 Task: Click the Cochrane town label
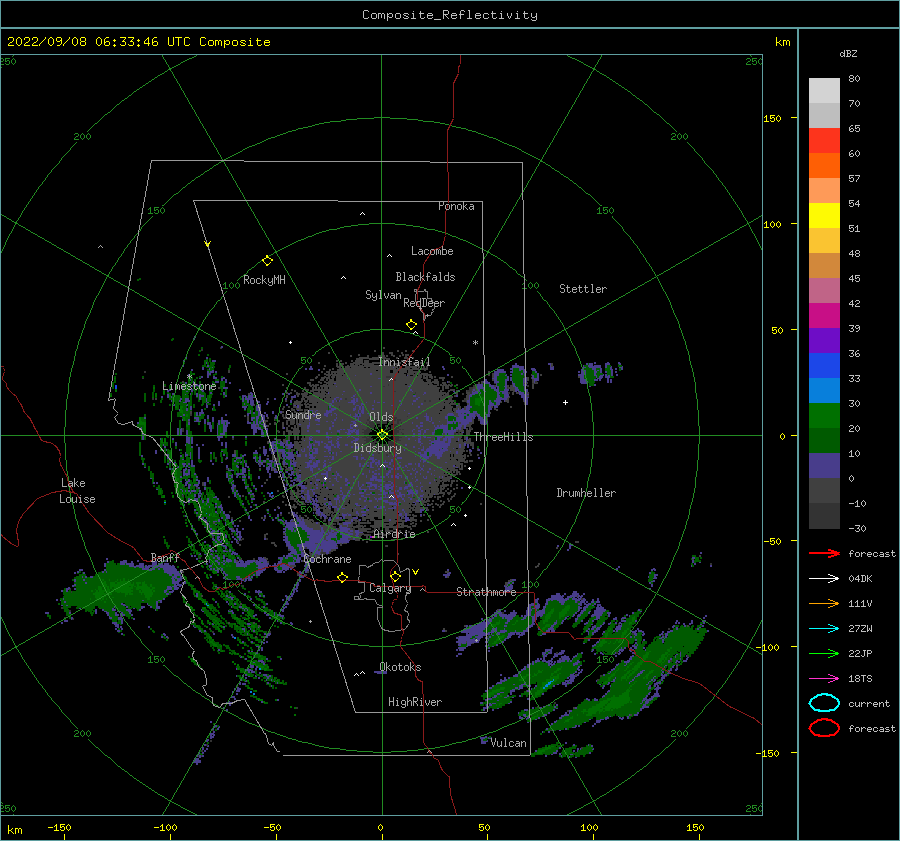point(327,559)
